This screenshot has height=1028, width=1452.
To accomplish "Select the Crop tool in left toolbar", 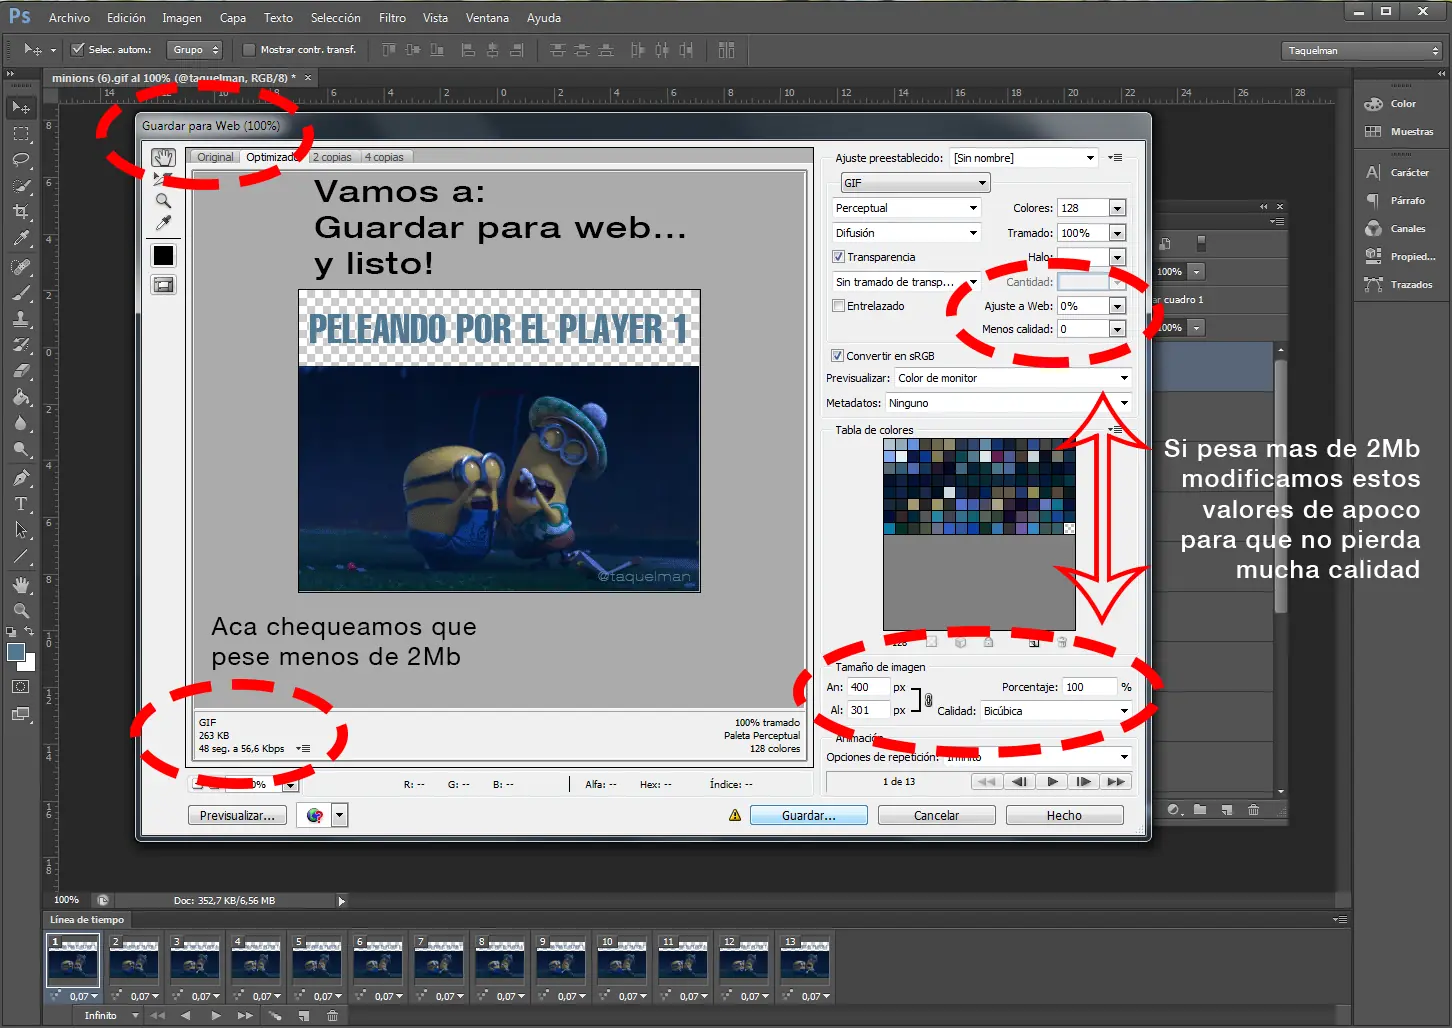I will point(20,211).
